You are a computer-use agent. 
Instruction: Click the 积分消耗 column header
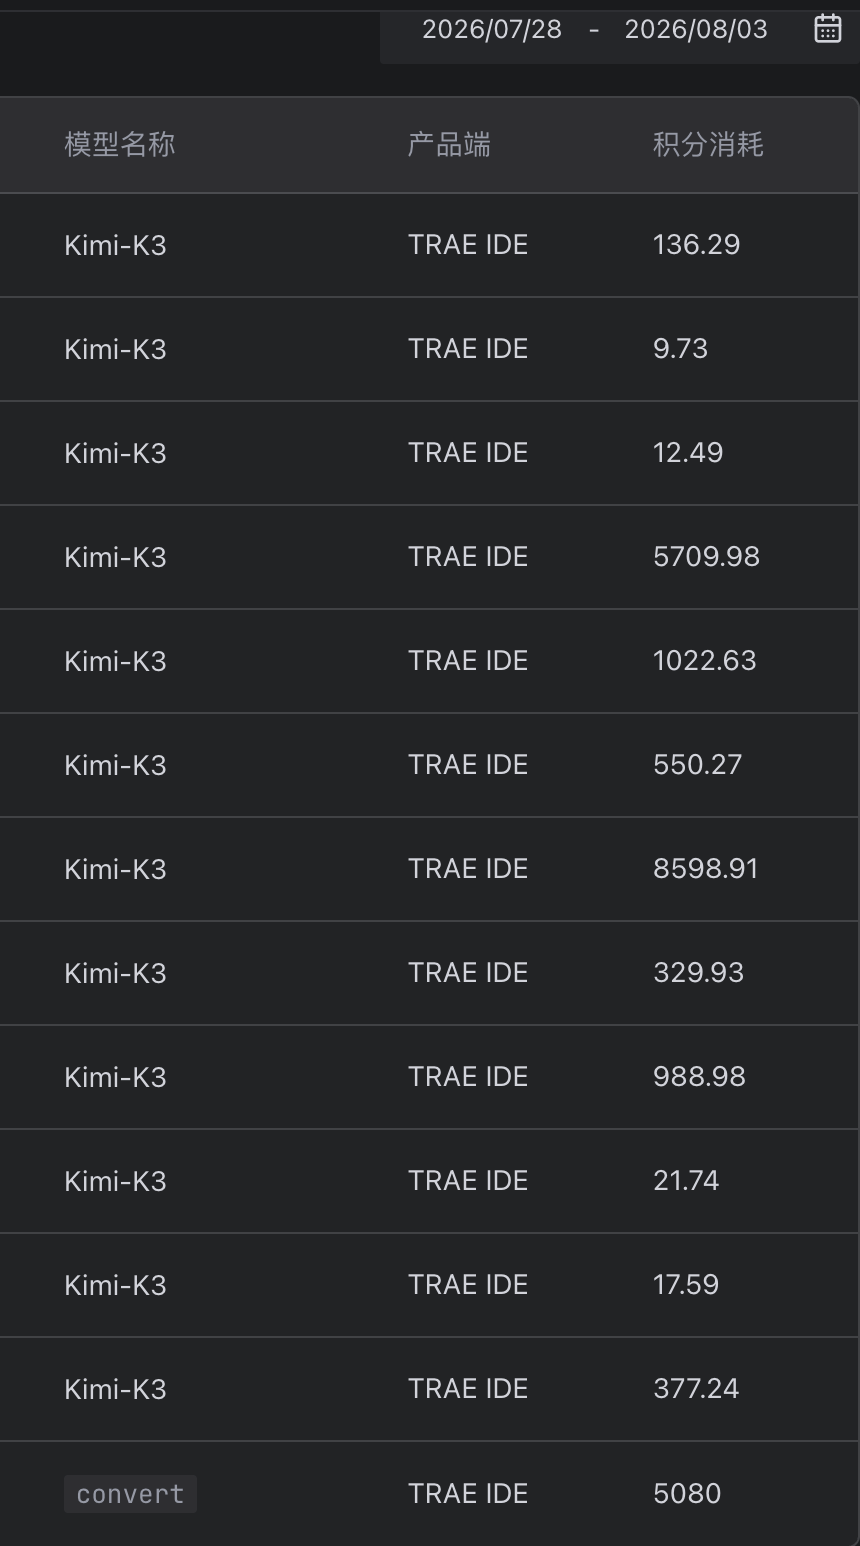coord(708,145)
